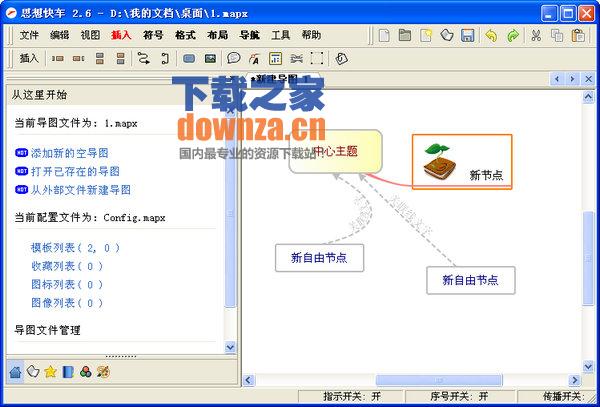Click the bracket-shaped relation line icon
The image size is (600, 407).
pos(165,59)
